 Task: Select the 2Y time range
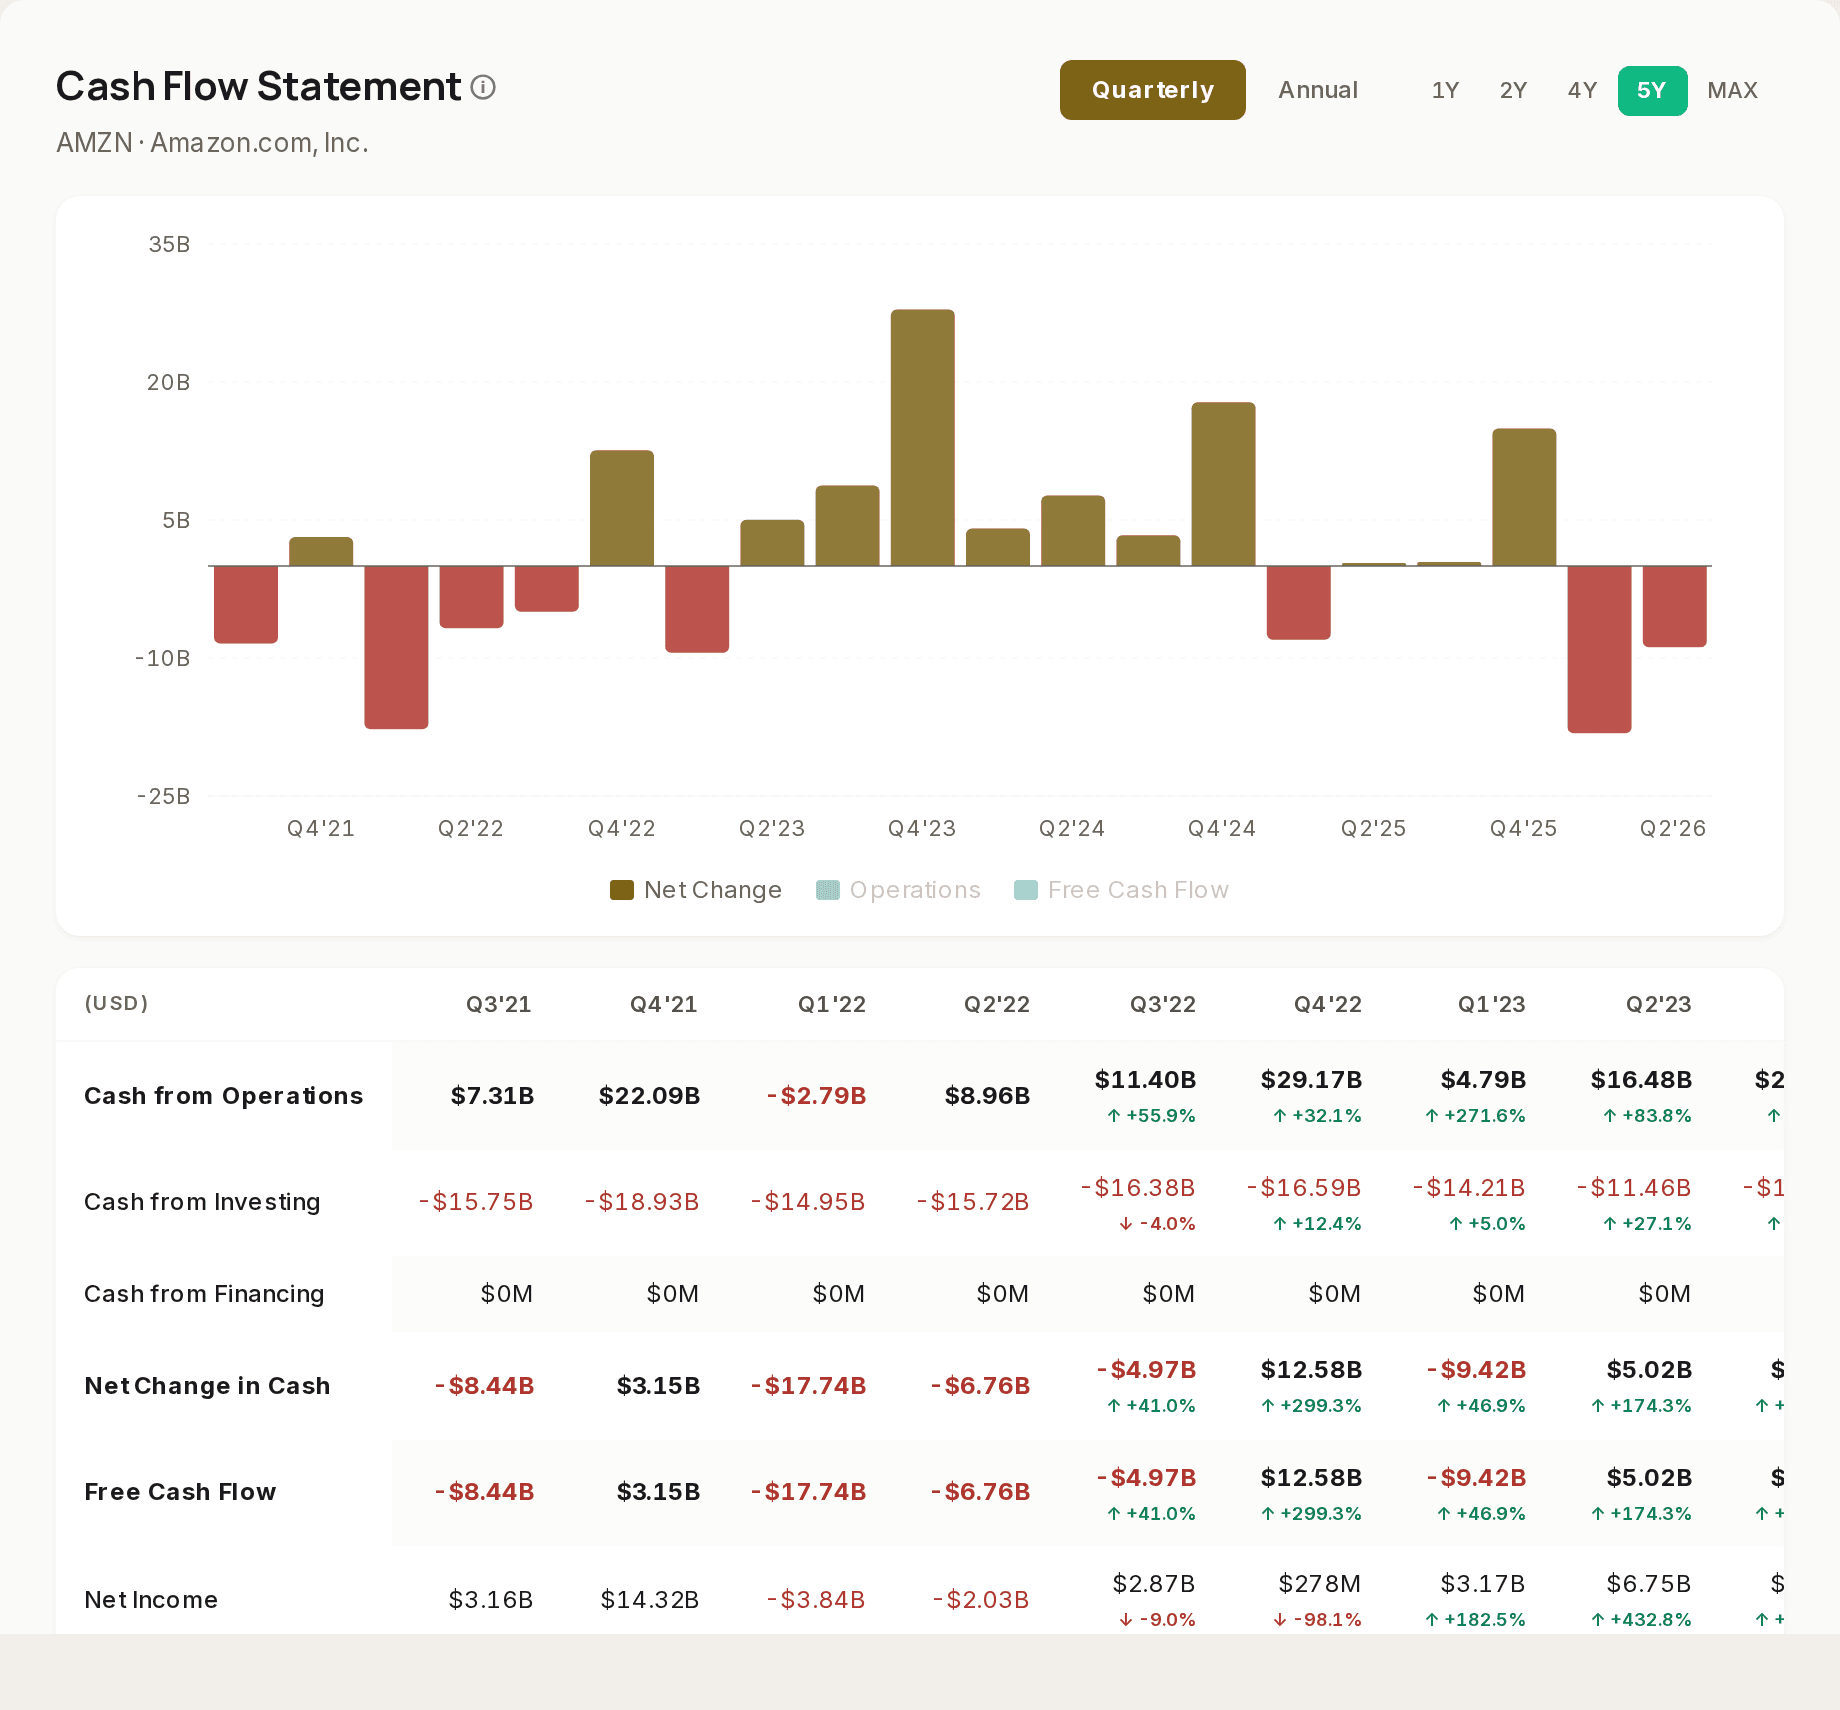(x=1513, y=90)
